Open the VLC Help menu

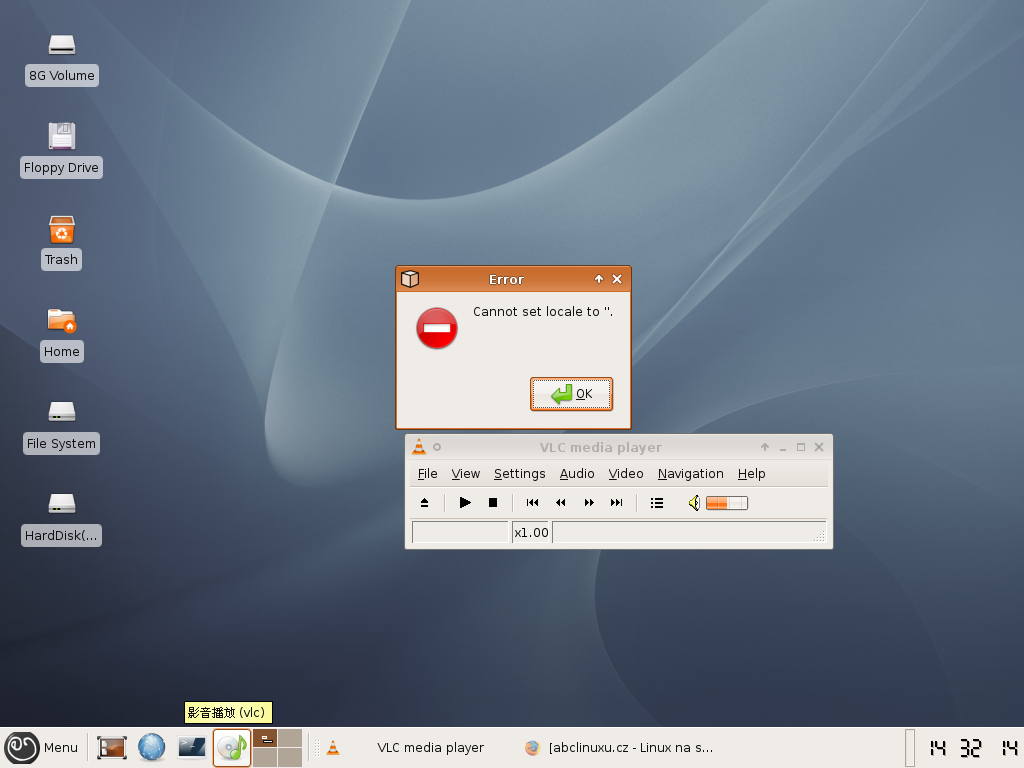751,473
